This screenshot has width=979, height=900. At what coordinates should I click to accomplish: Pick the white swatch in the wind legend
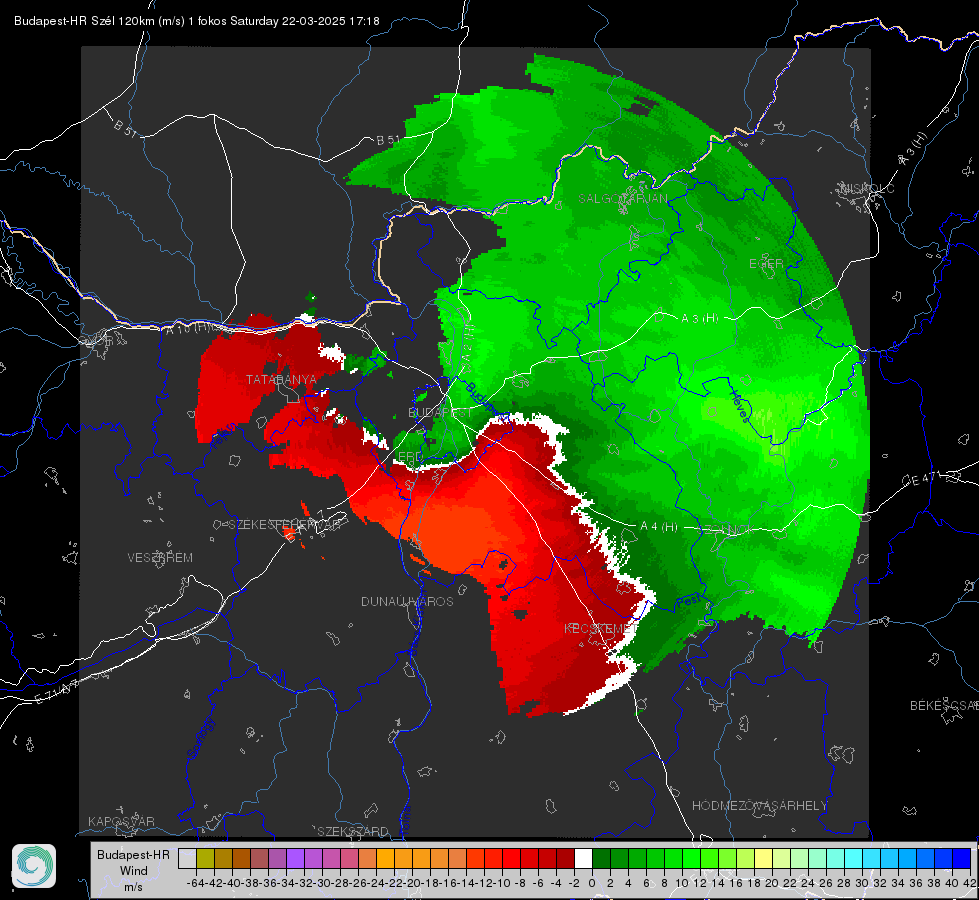point(583,858)
